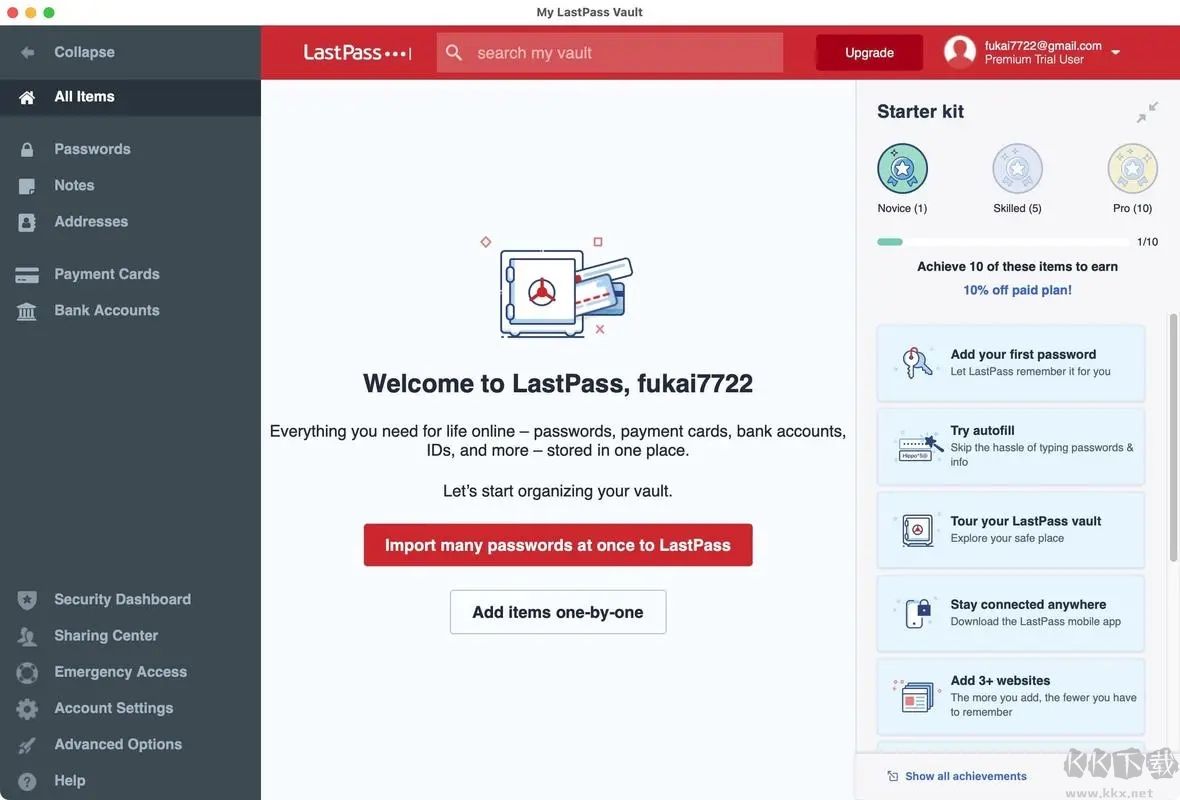Viewport: 1180px width, 800px height.
Task: Click the Emergency Access lifebuoy icon
Action: pyautogui.click(x=27, y=672)
